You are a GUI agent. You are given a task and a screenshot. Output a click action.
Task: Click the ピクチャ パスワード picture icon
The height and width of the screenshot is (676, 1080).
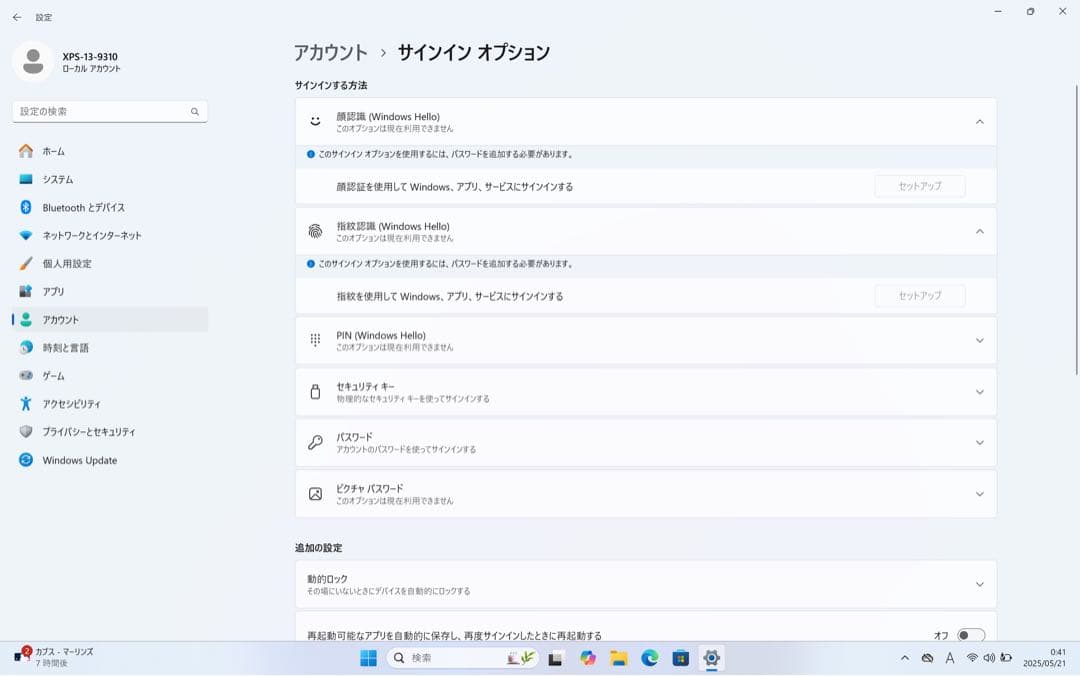pyautogui.click(x=314, y=493)
